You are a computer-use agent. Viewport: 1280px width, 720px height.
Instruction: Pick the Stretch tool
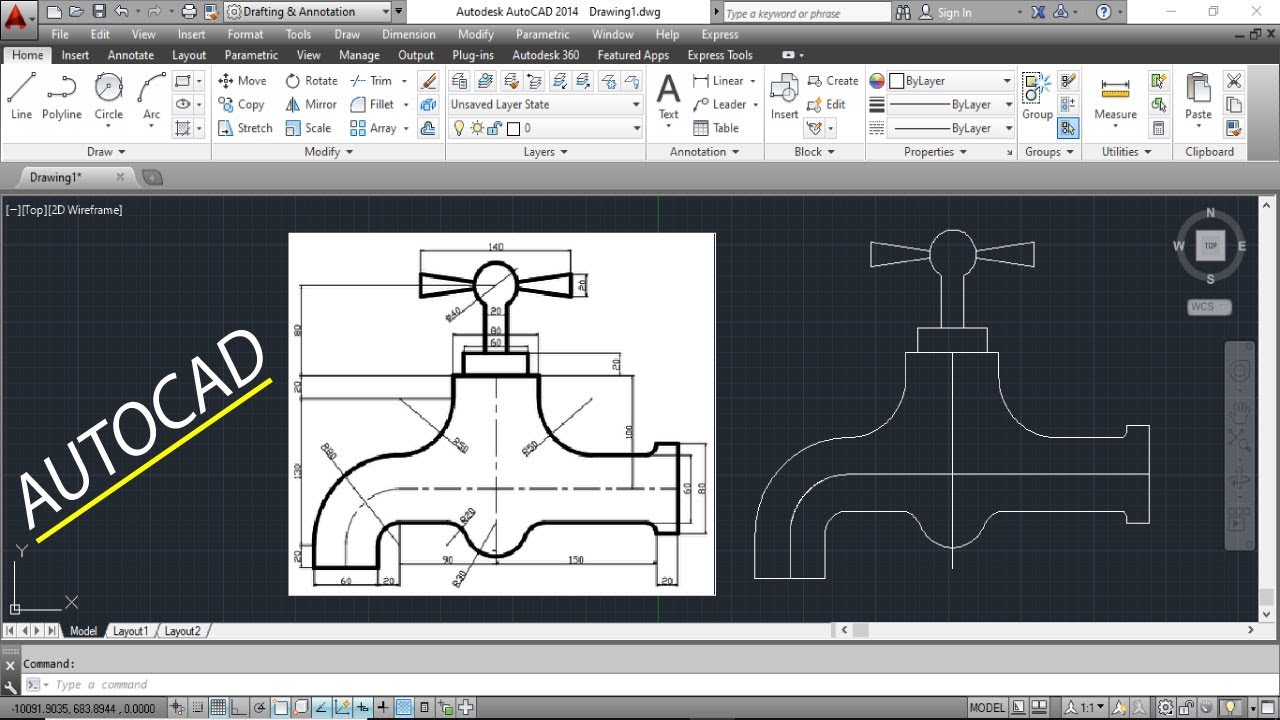245,128
